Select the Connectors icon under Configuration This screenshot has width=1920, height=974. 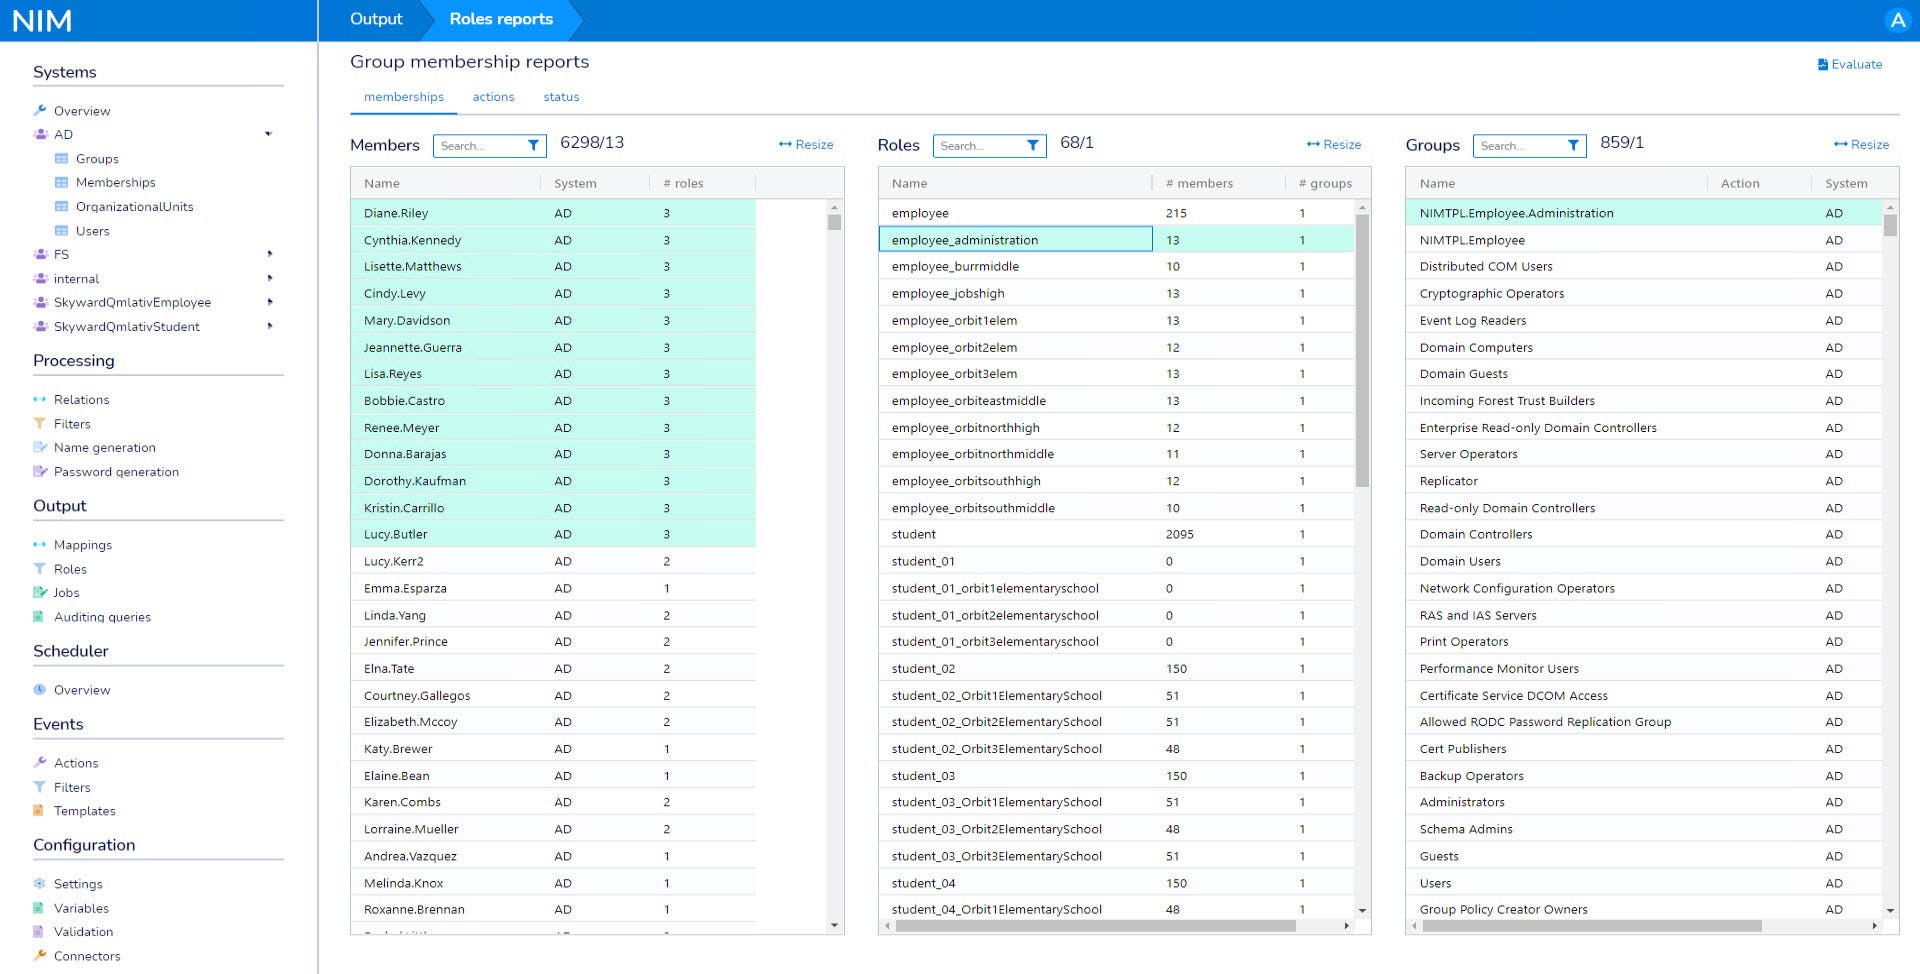[x=40, y=956]
